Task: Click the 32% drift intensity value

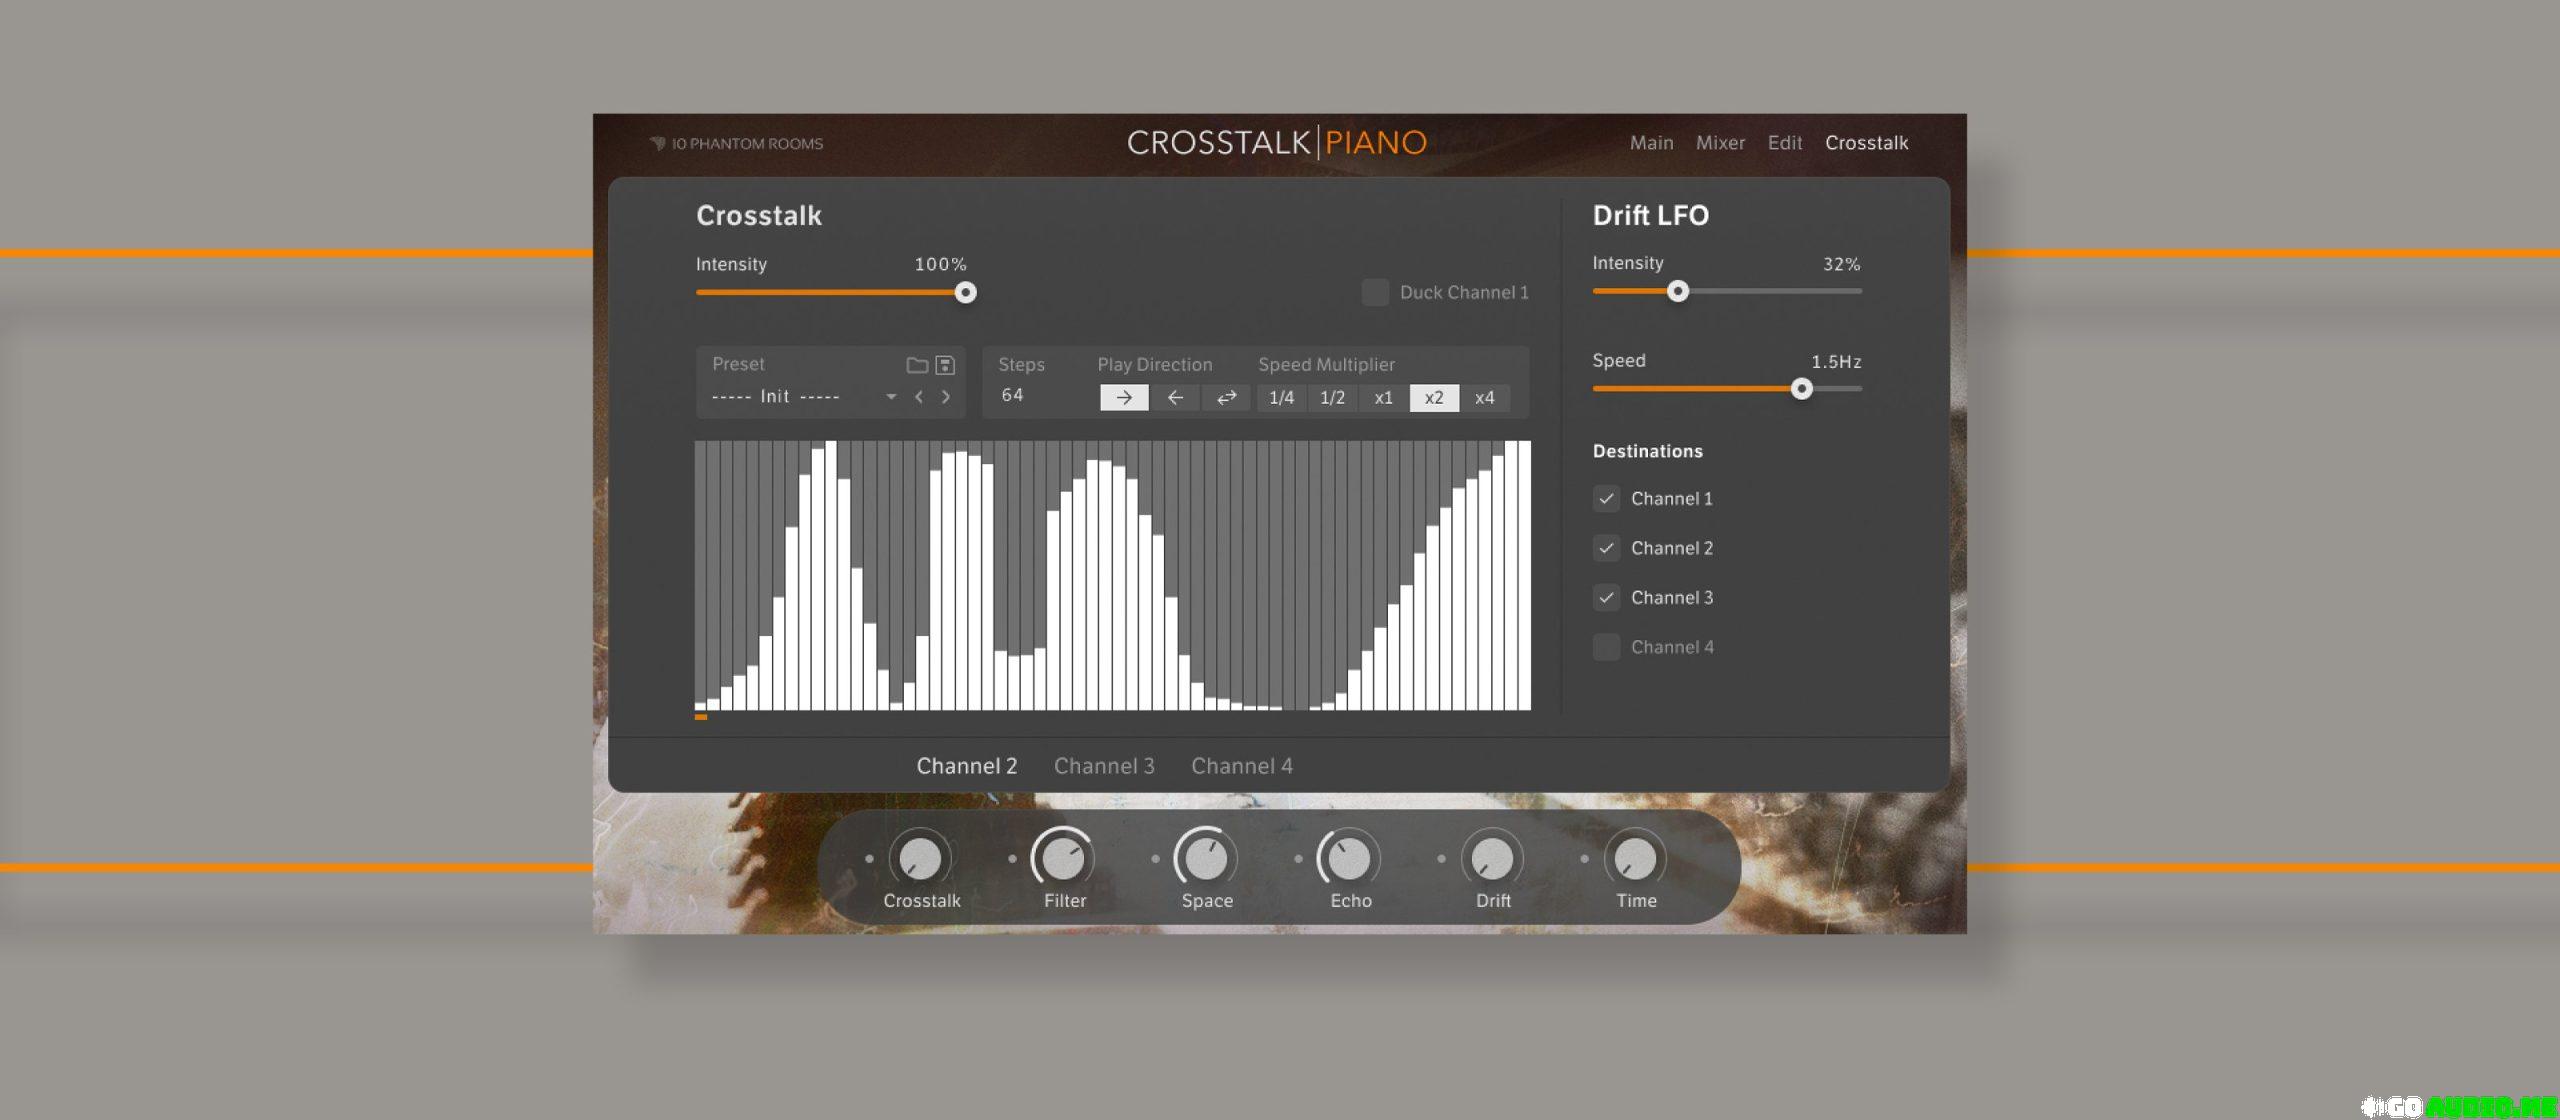Action: pyautogui.click(x=1841, y=264)
